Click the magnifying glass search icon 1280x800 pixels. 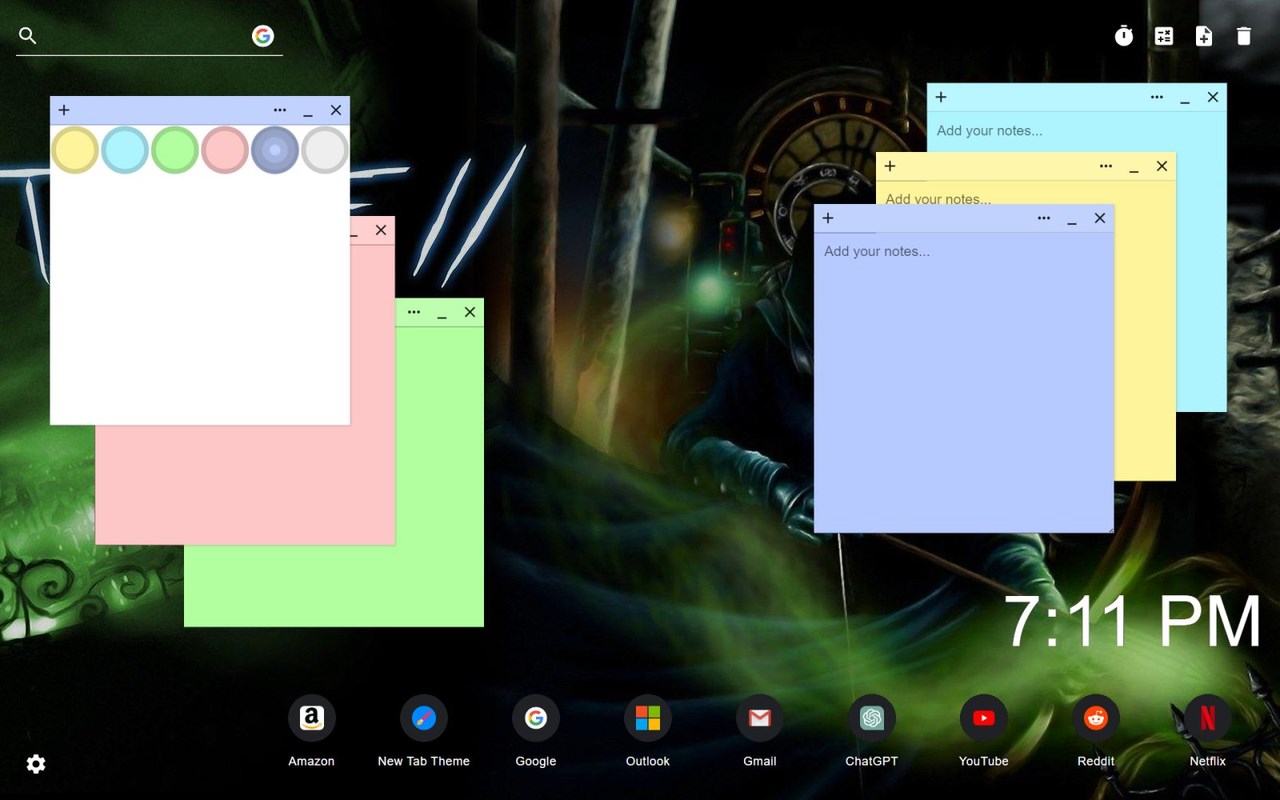click(x=28, y=36)
